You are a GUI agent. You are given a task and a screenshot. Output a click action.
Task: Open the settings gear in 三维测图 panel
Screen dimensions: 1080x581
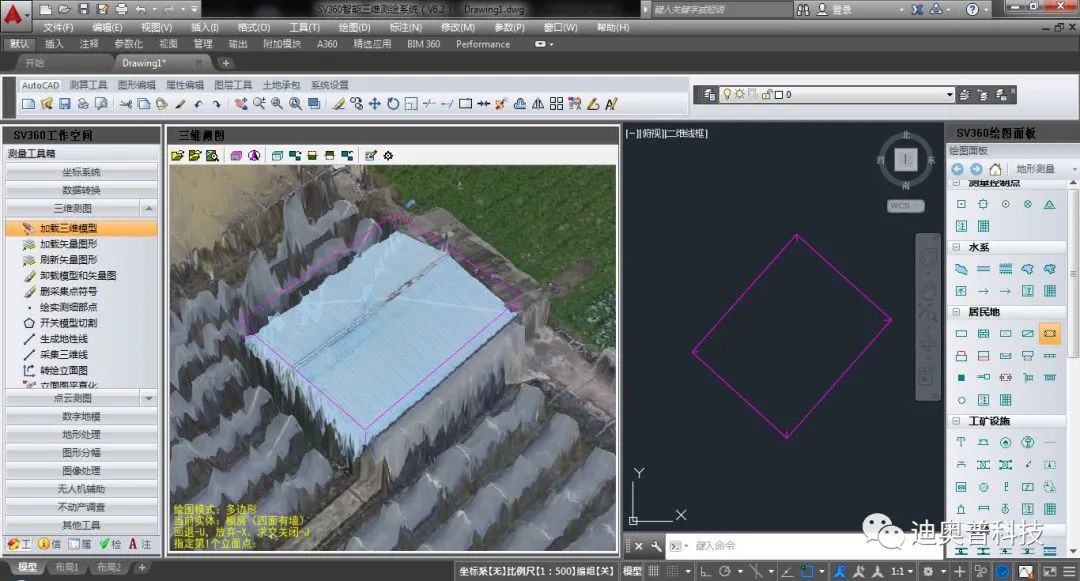pos(388,156)
